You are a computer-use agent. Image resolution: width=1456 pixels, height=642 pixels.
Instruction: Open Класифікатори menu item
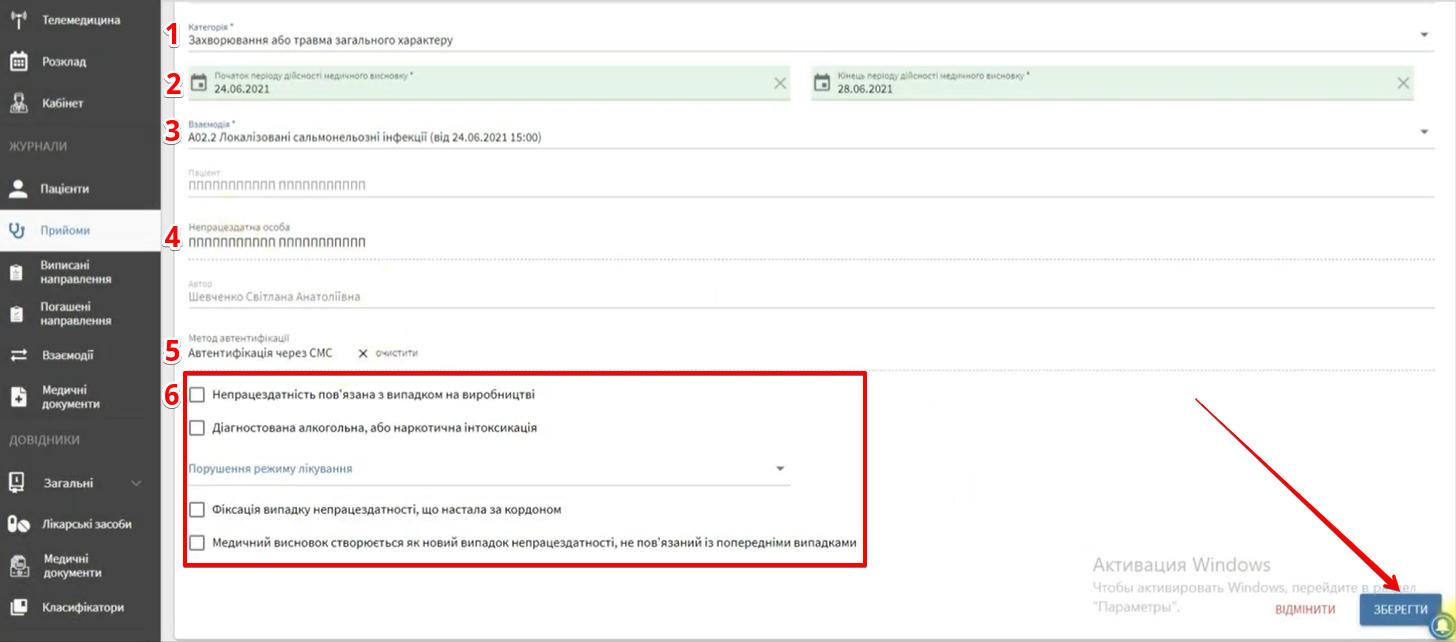[82, 607]
